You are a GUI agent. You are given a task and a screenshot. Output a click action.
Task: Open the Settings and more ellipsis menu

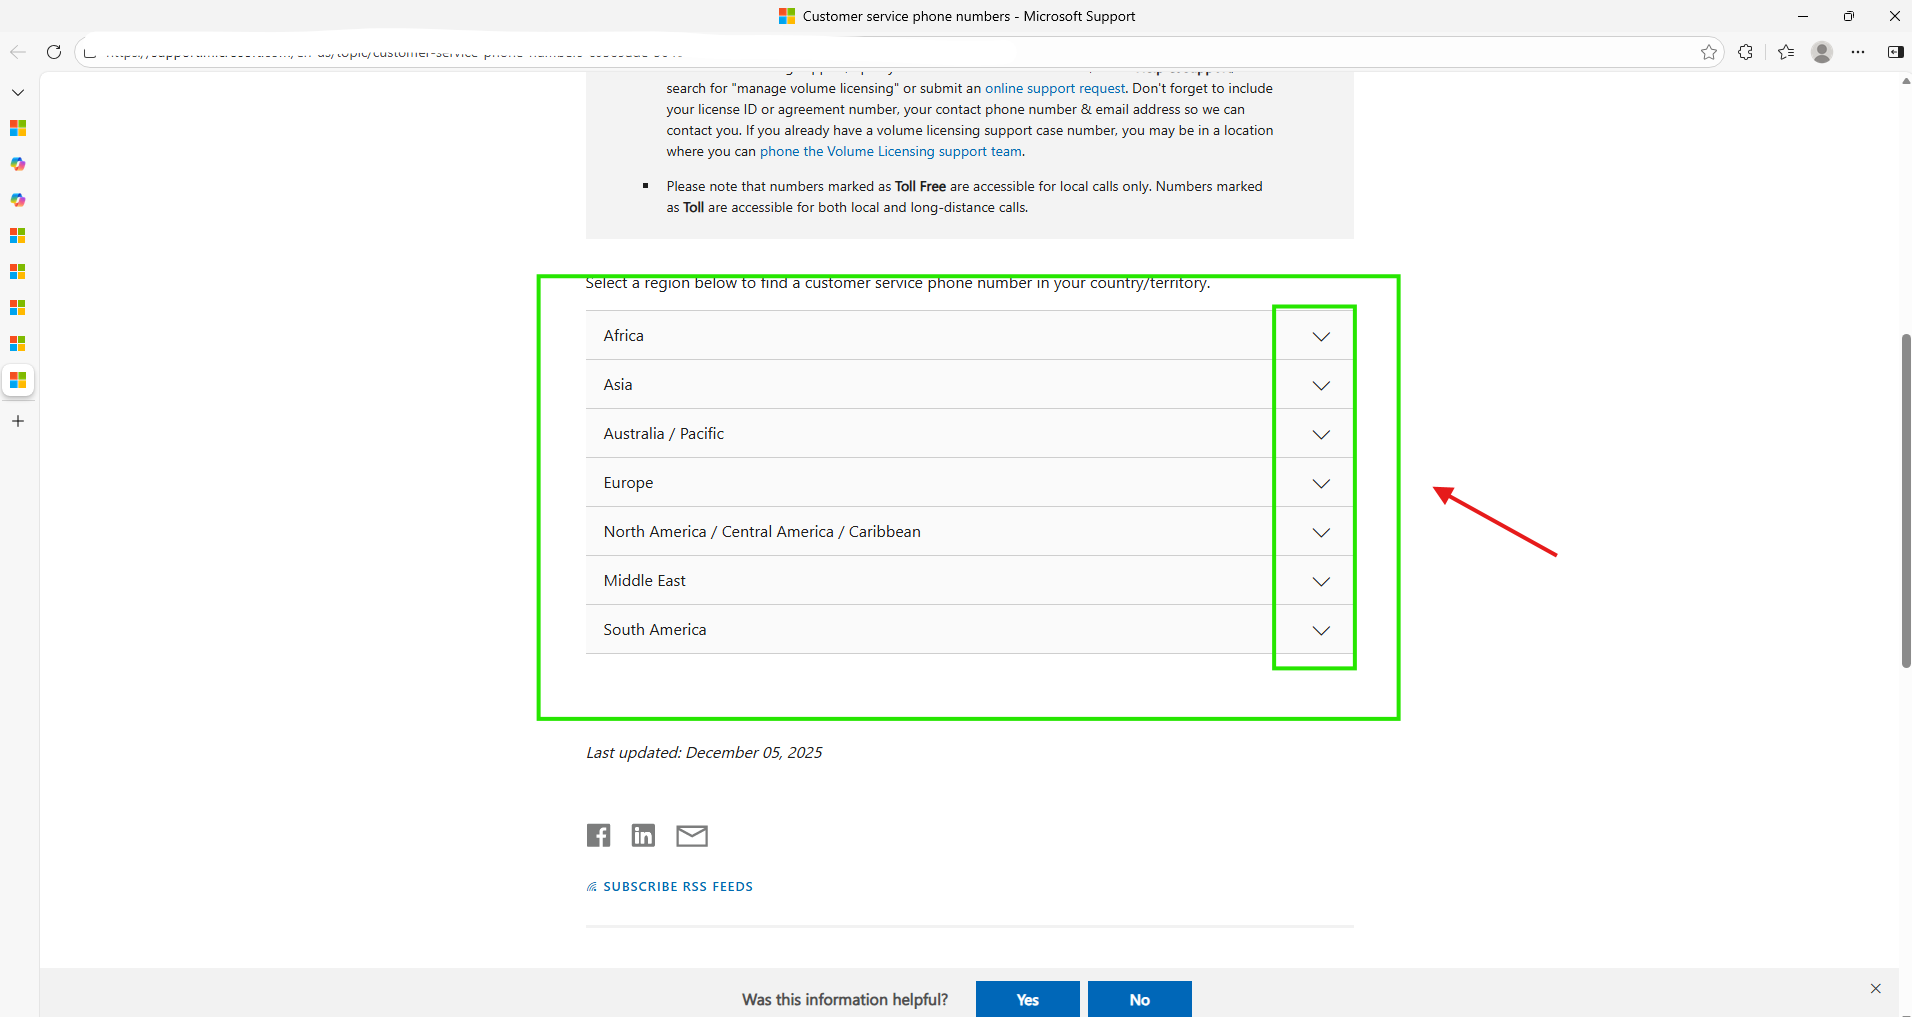coord(1858,52)
